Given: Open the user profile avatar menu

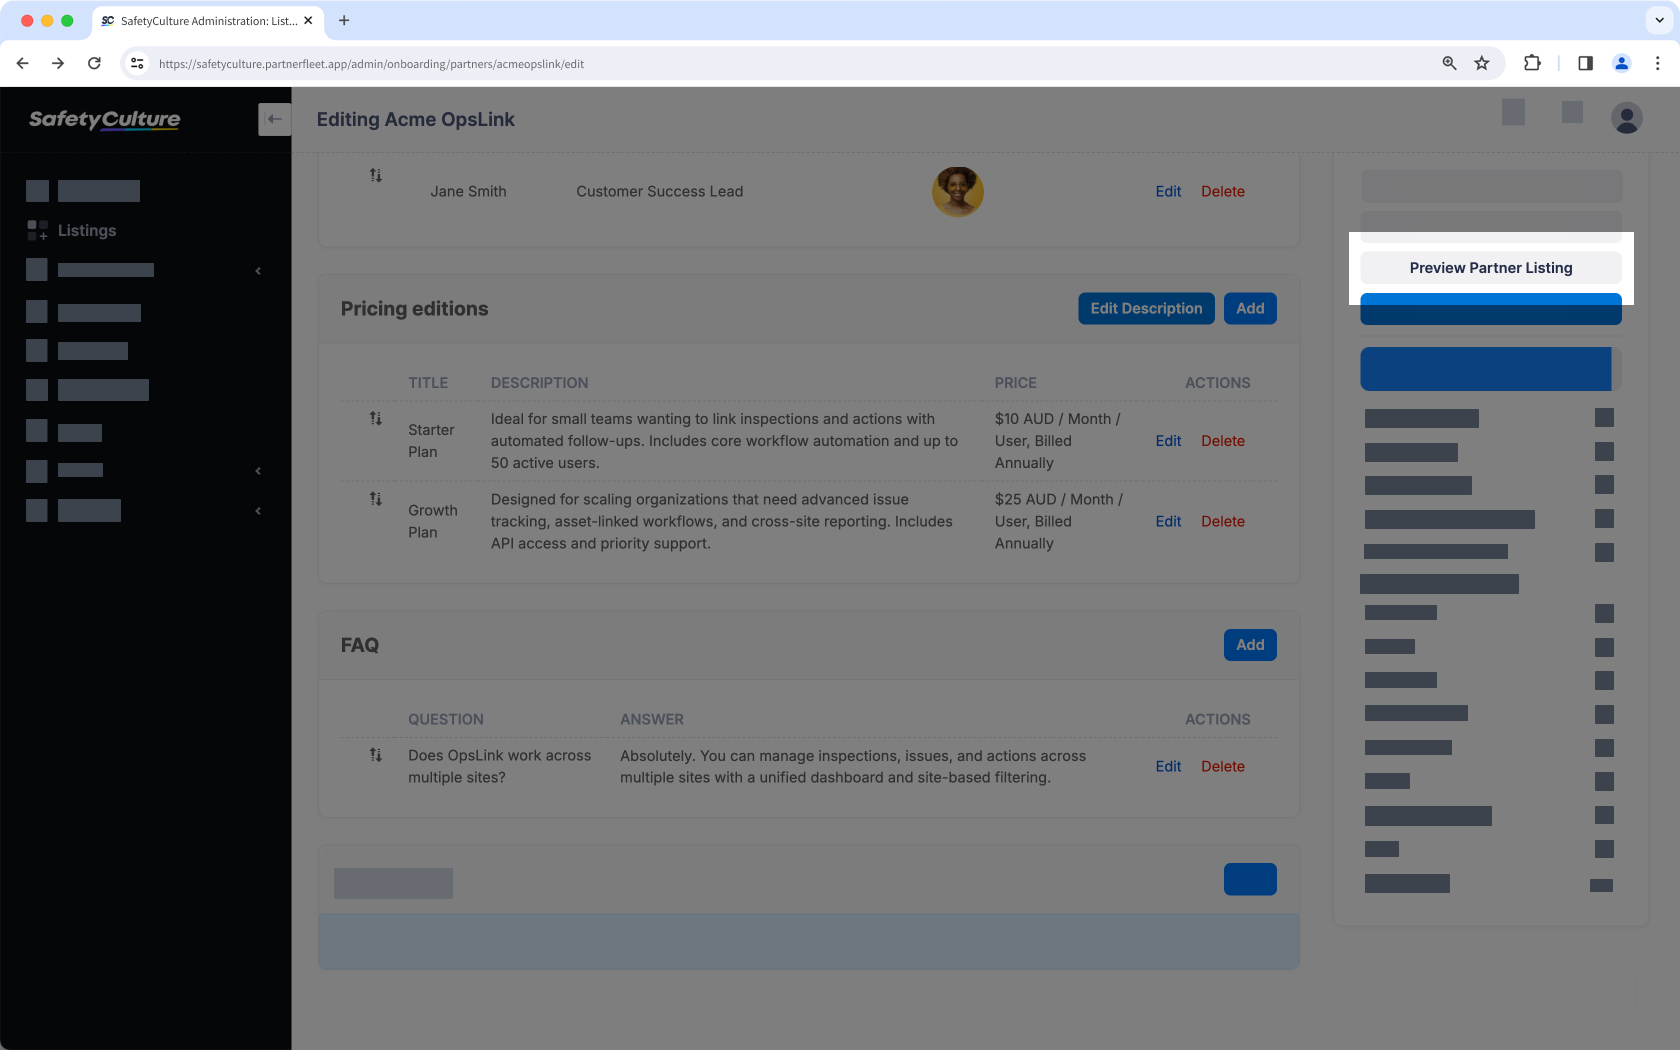Looking at the screenshot, I should [x=1626, y=118].
